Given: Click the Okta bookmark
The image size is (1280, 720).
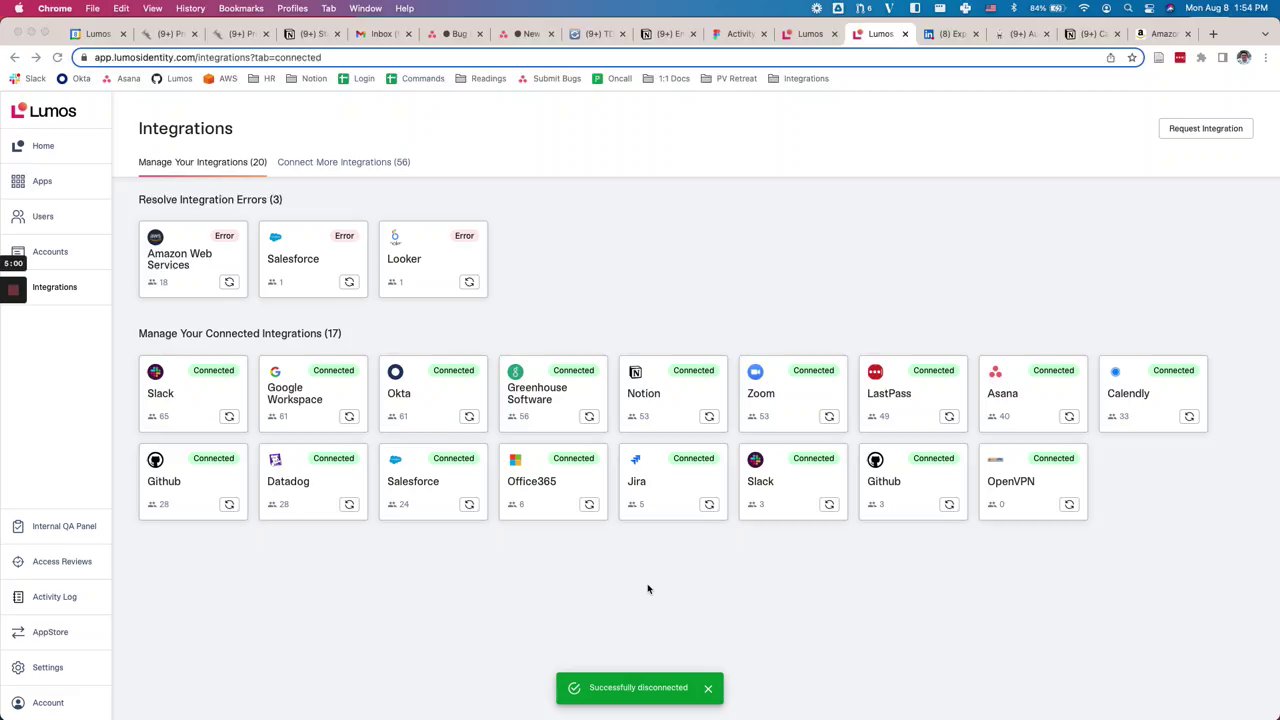Looking at the screenshot, I should click(73, 78).
